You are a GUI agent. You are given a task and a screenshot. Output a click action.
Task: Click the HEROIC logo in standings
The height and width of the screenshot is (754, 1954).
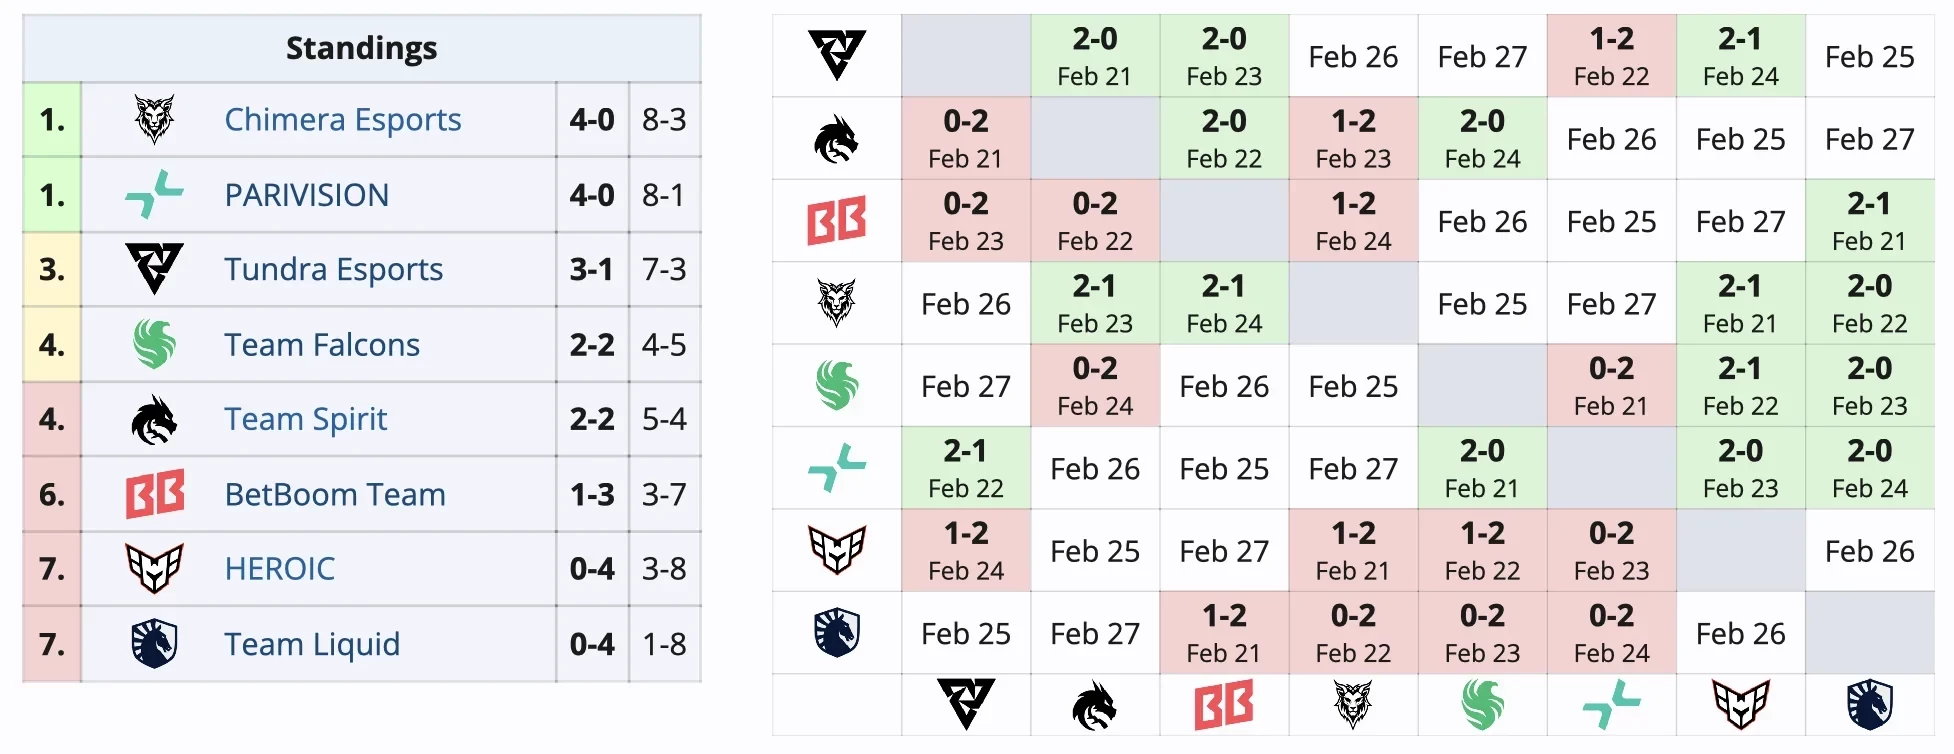tap(154, 568)
